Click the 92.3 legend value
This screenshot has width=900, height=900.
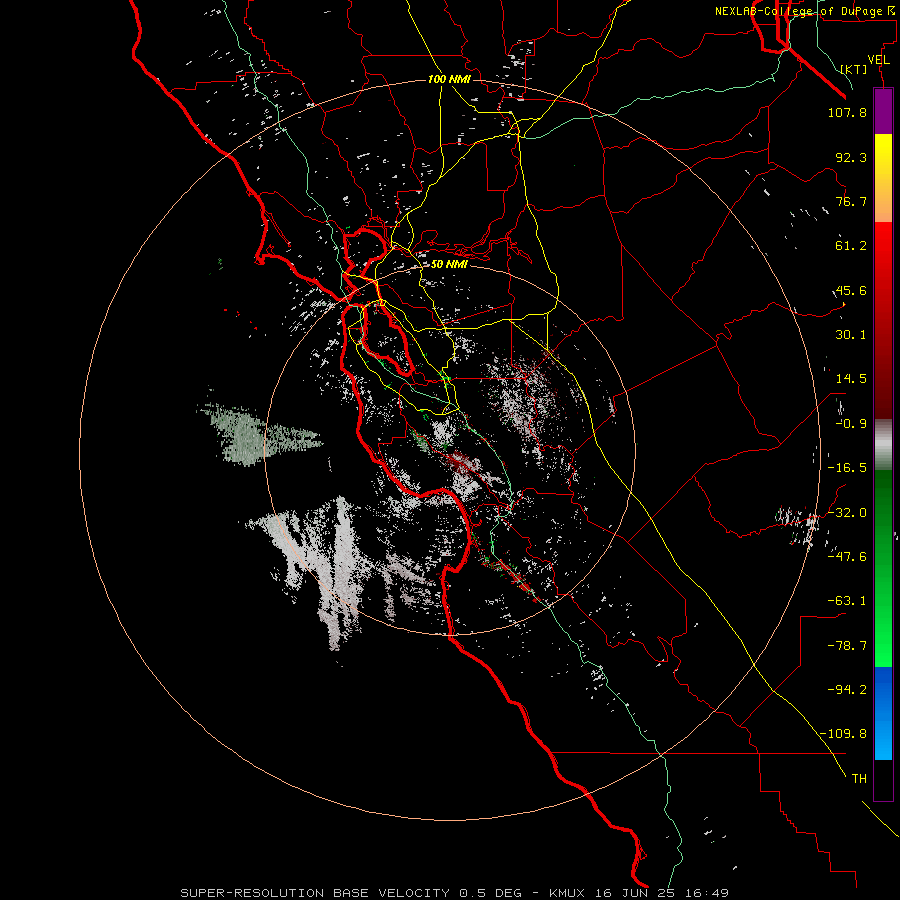[851, 157]
